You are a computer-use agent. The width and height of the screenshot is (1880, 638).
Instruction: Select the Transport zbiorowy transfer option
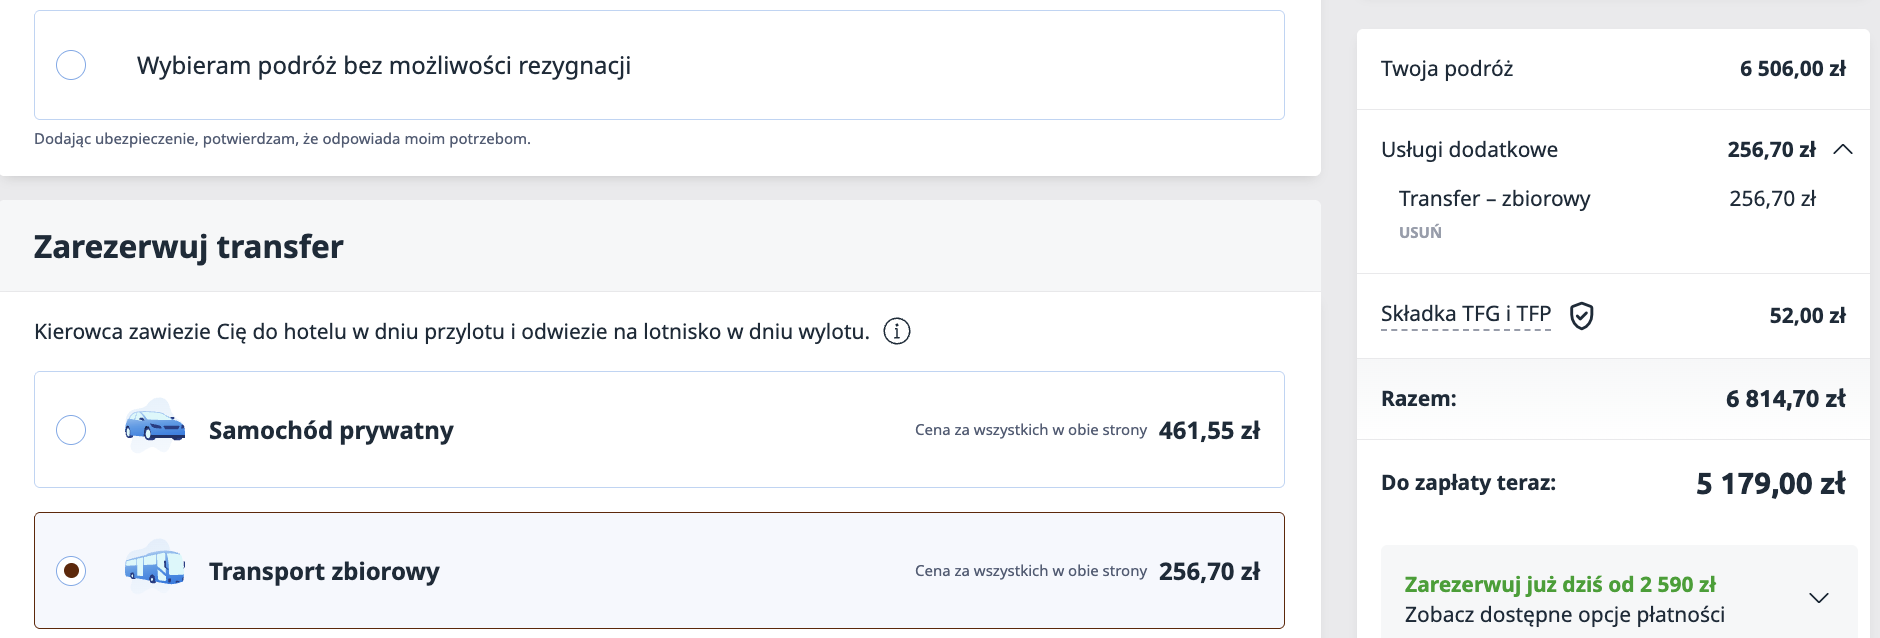[69, 571]
